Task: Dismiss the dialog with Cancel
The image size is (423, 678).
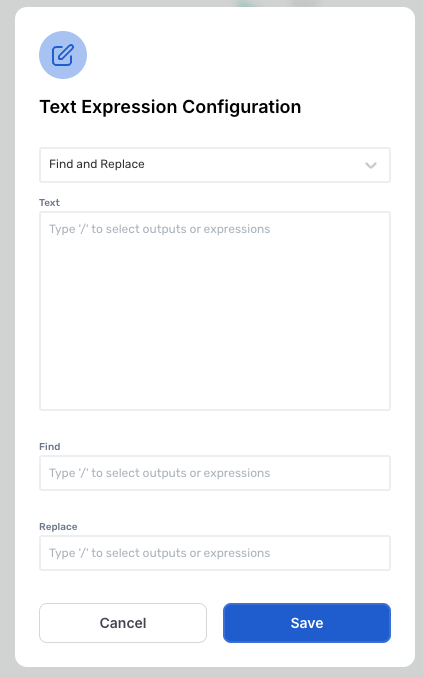Action: point(123,623)
